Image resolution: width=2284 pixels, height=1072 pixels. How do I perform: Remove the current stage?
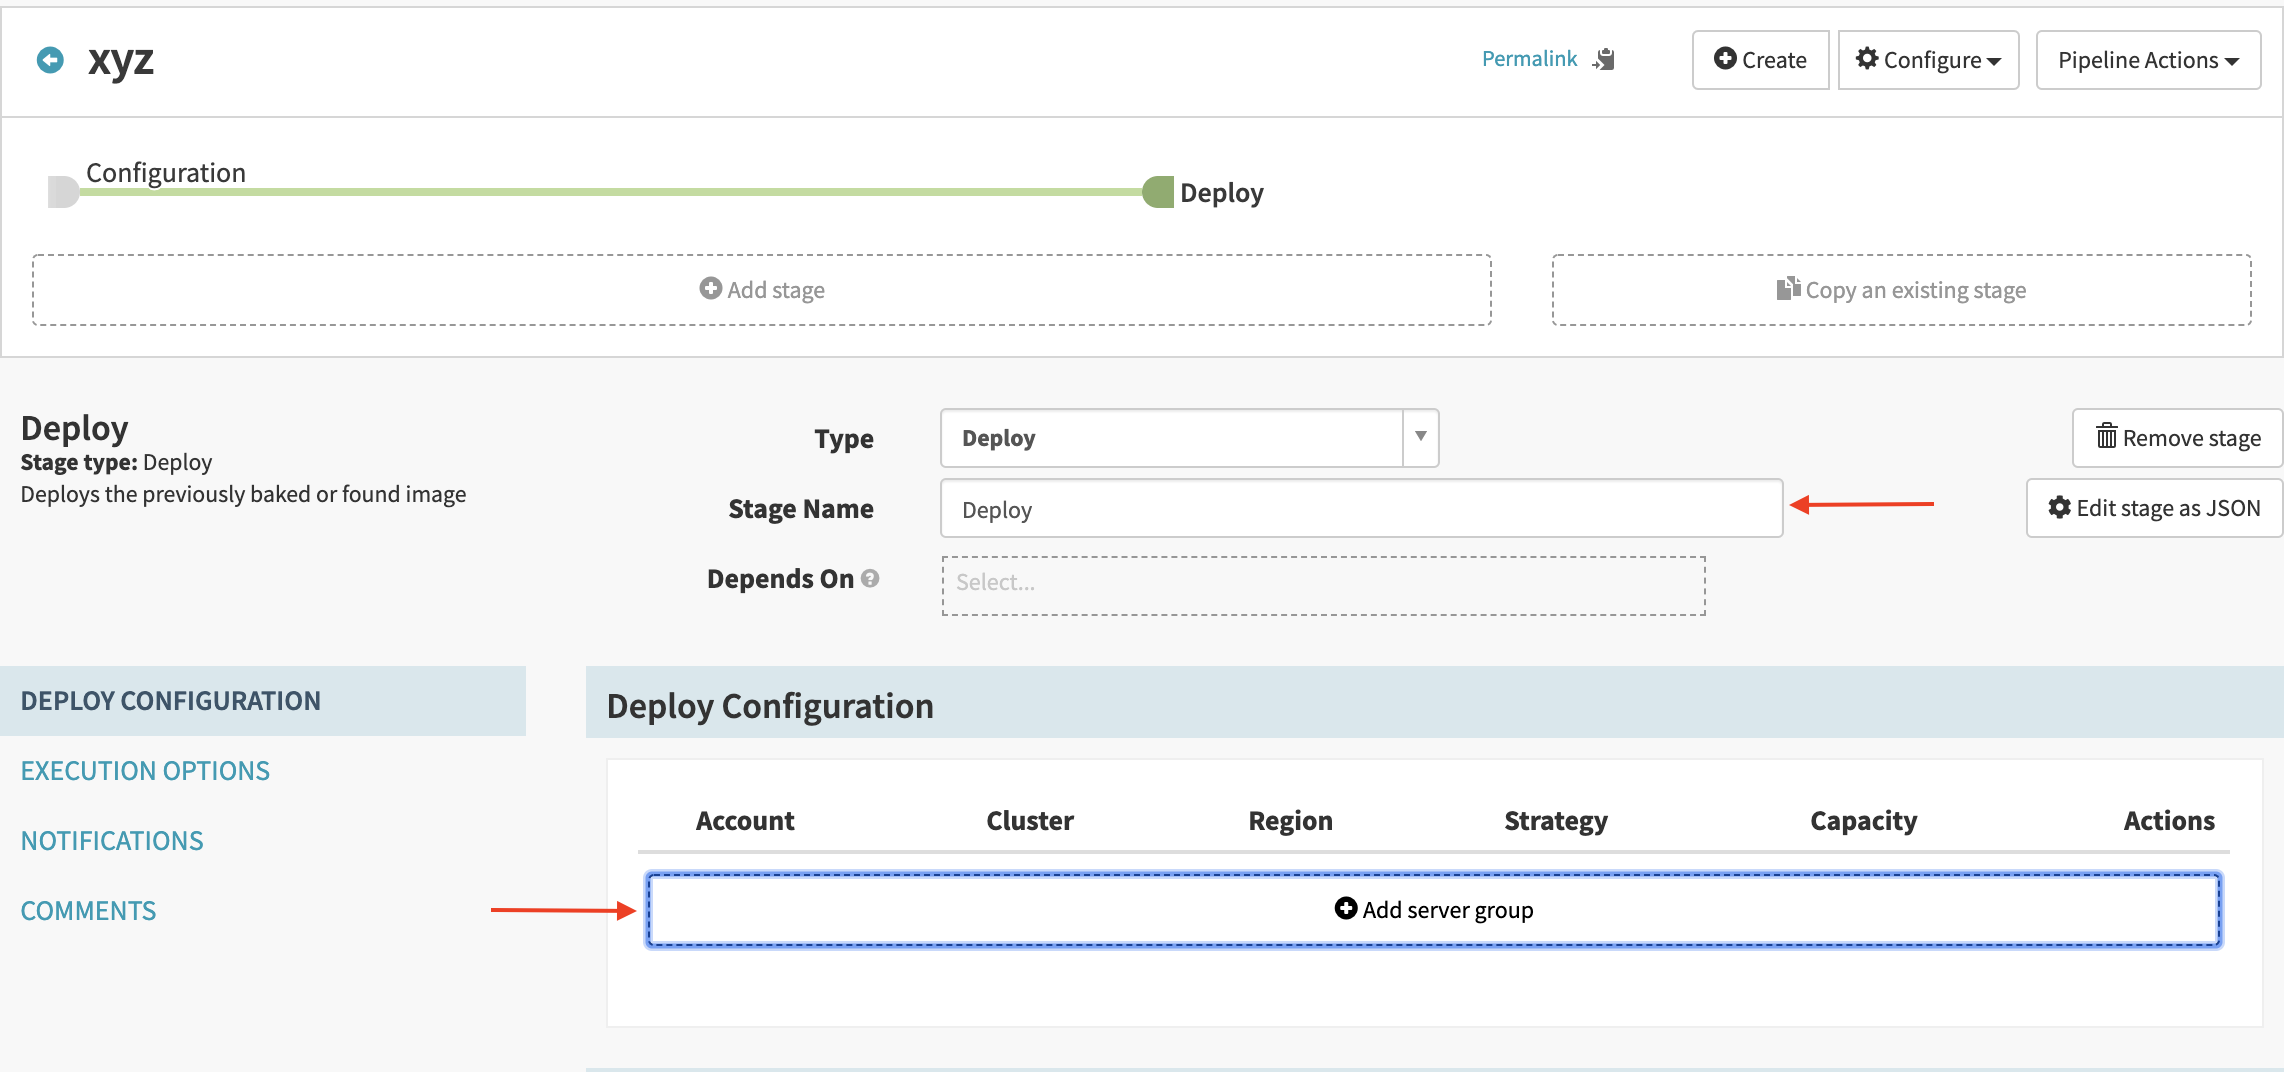2177,438
